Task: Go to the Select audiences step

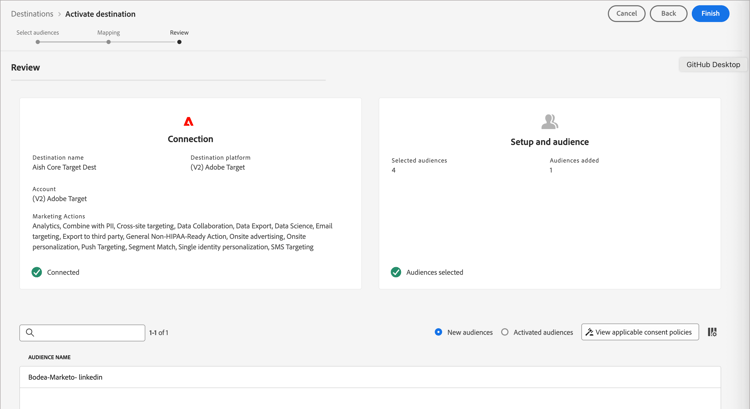Action: click(38, 33)
